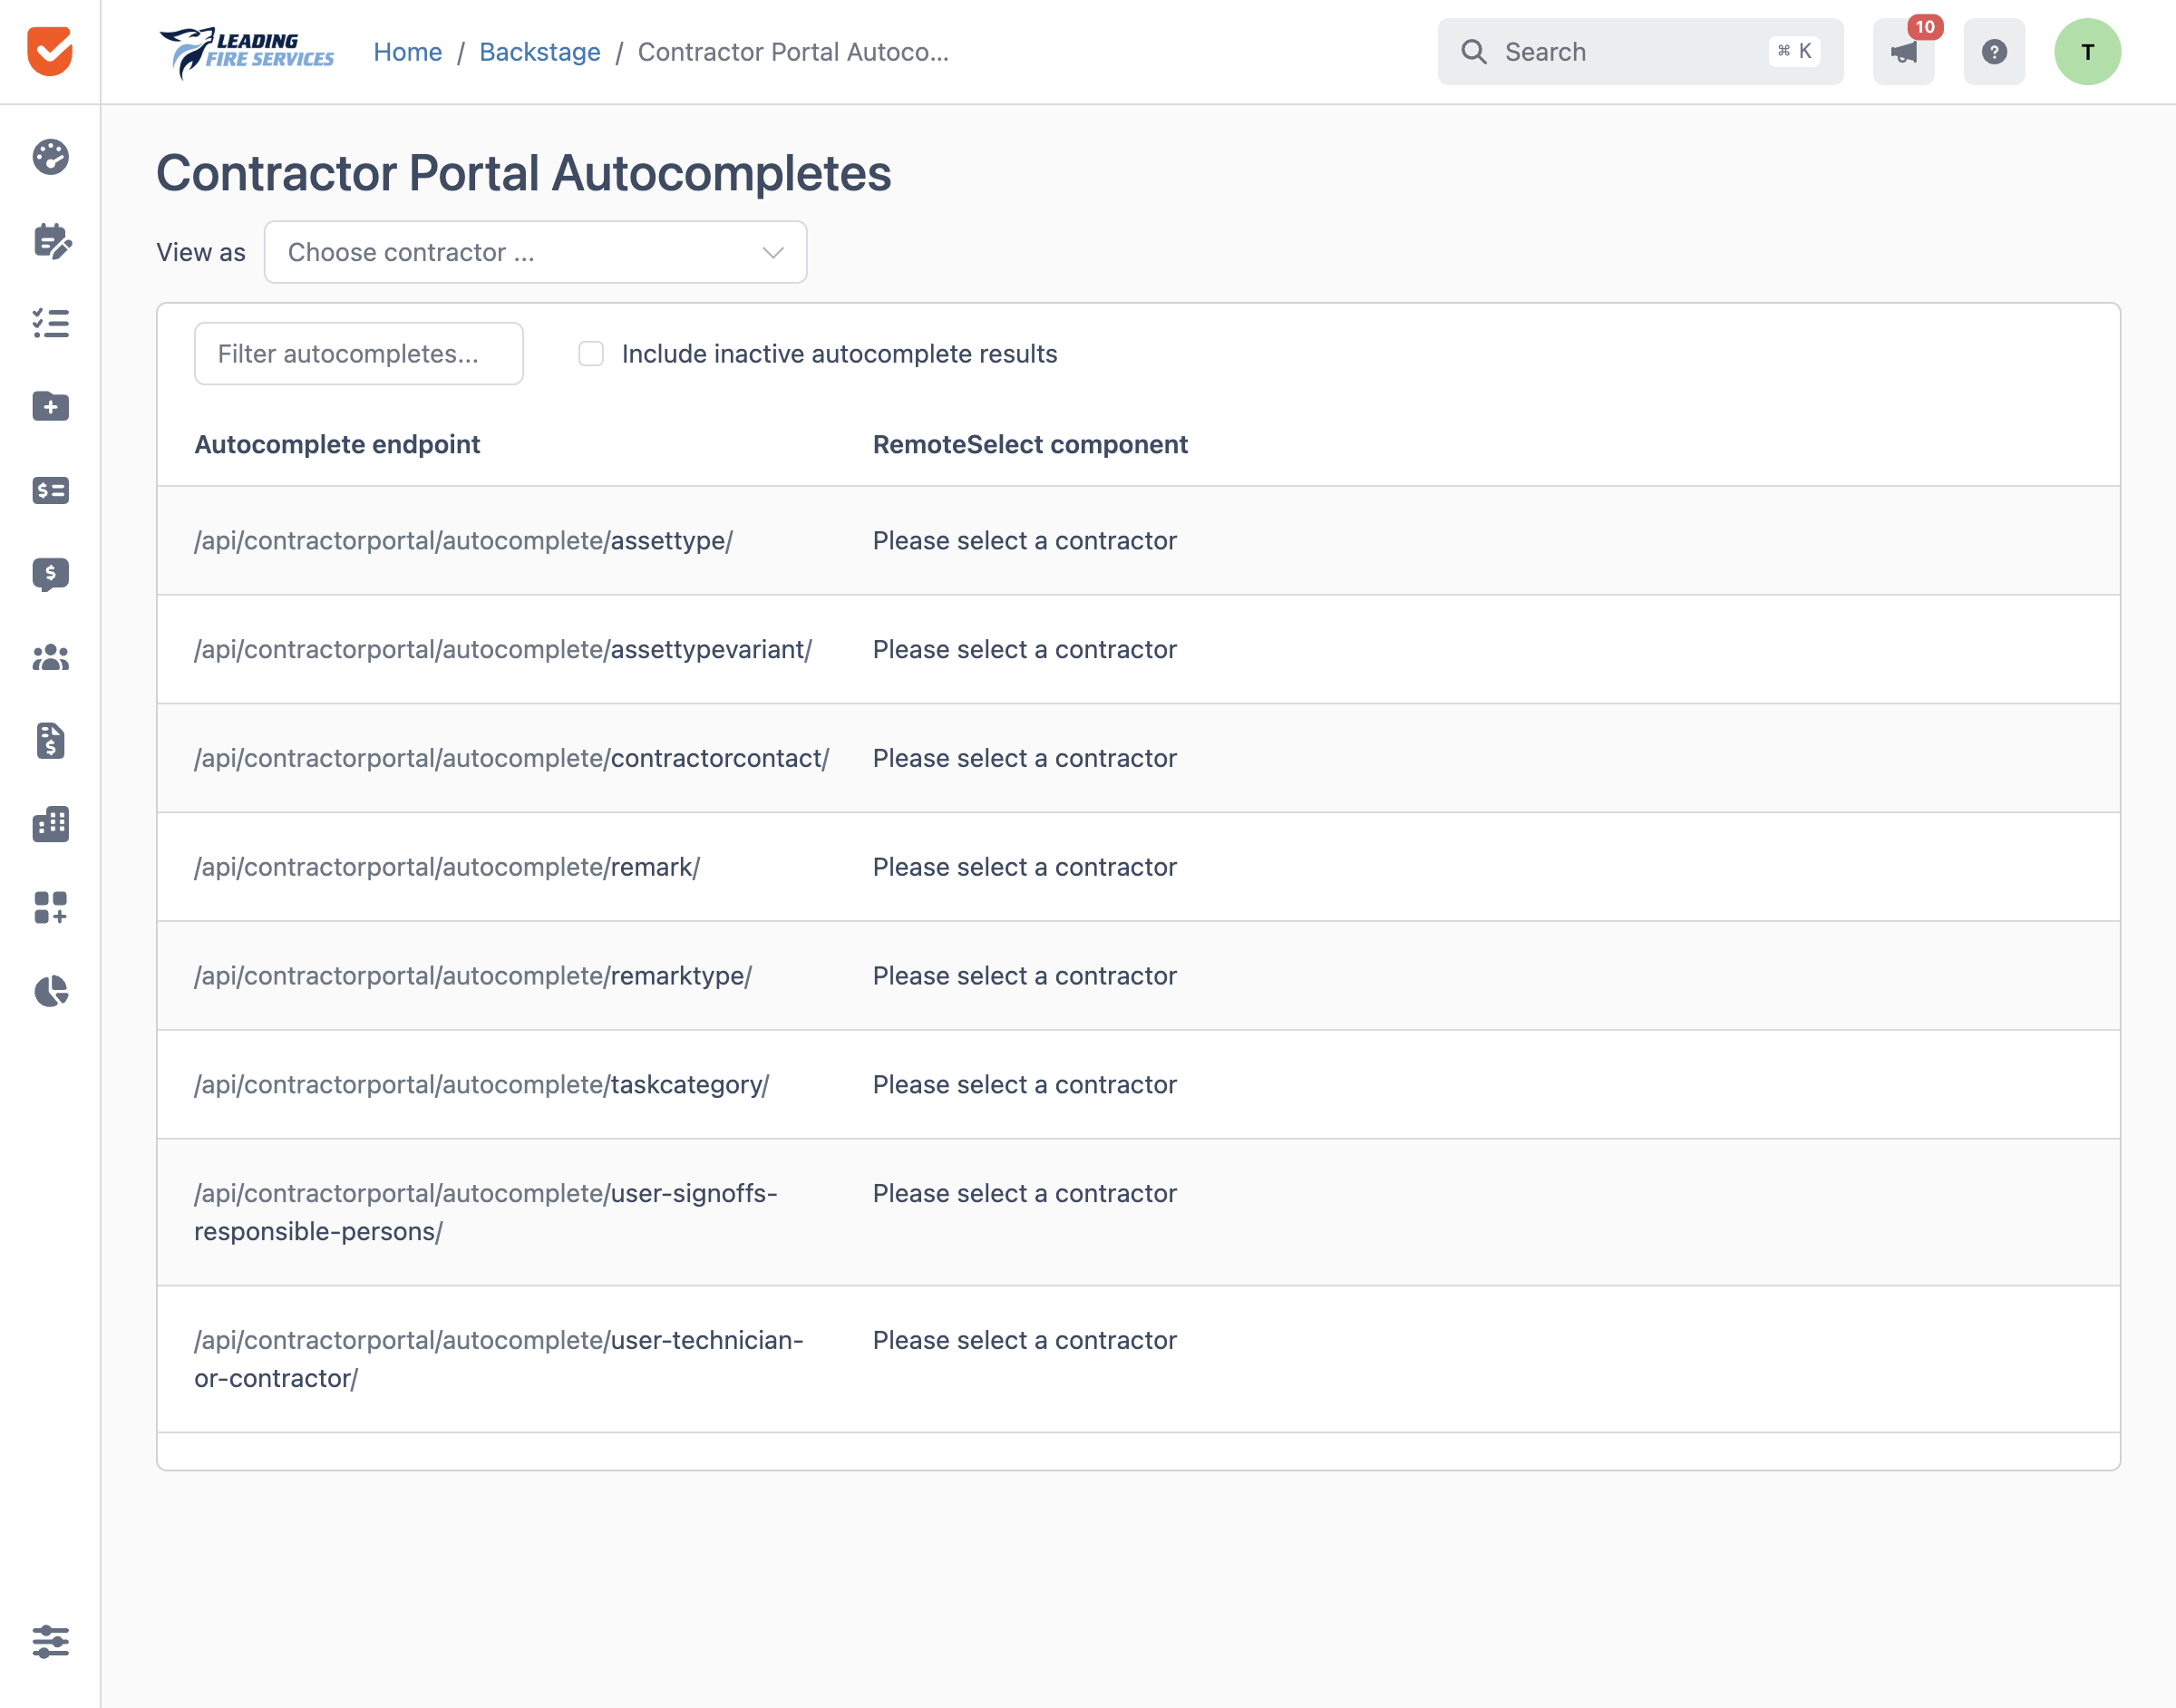
Task: Go to Backstage breadcrumb link
Action: pyautogui.click(x=540, y=52)
